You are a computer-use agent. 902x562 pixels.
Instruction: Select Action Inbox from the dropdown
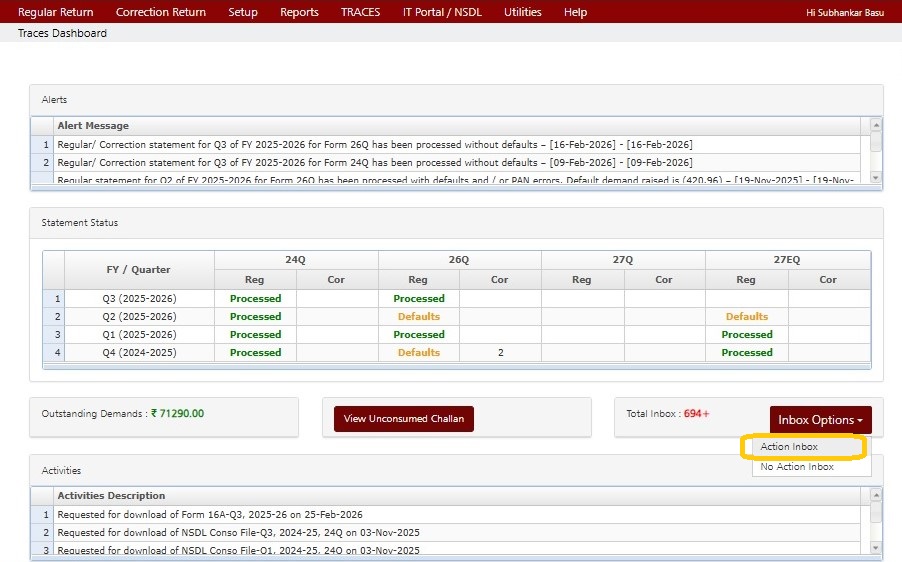789,447
